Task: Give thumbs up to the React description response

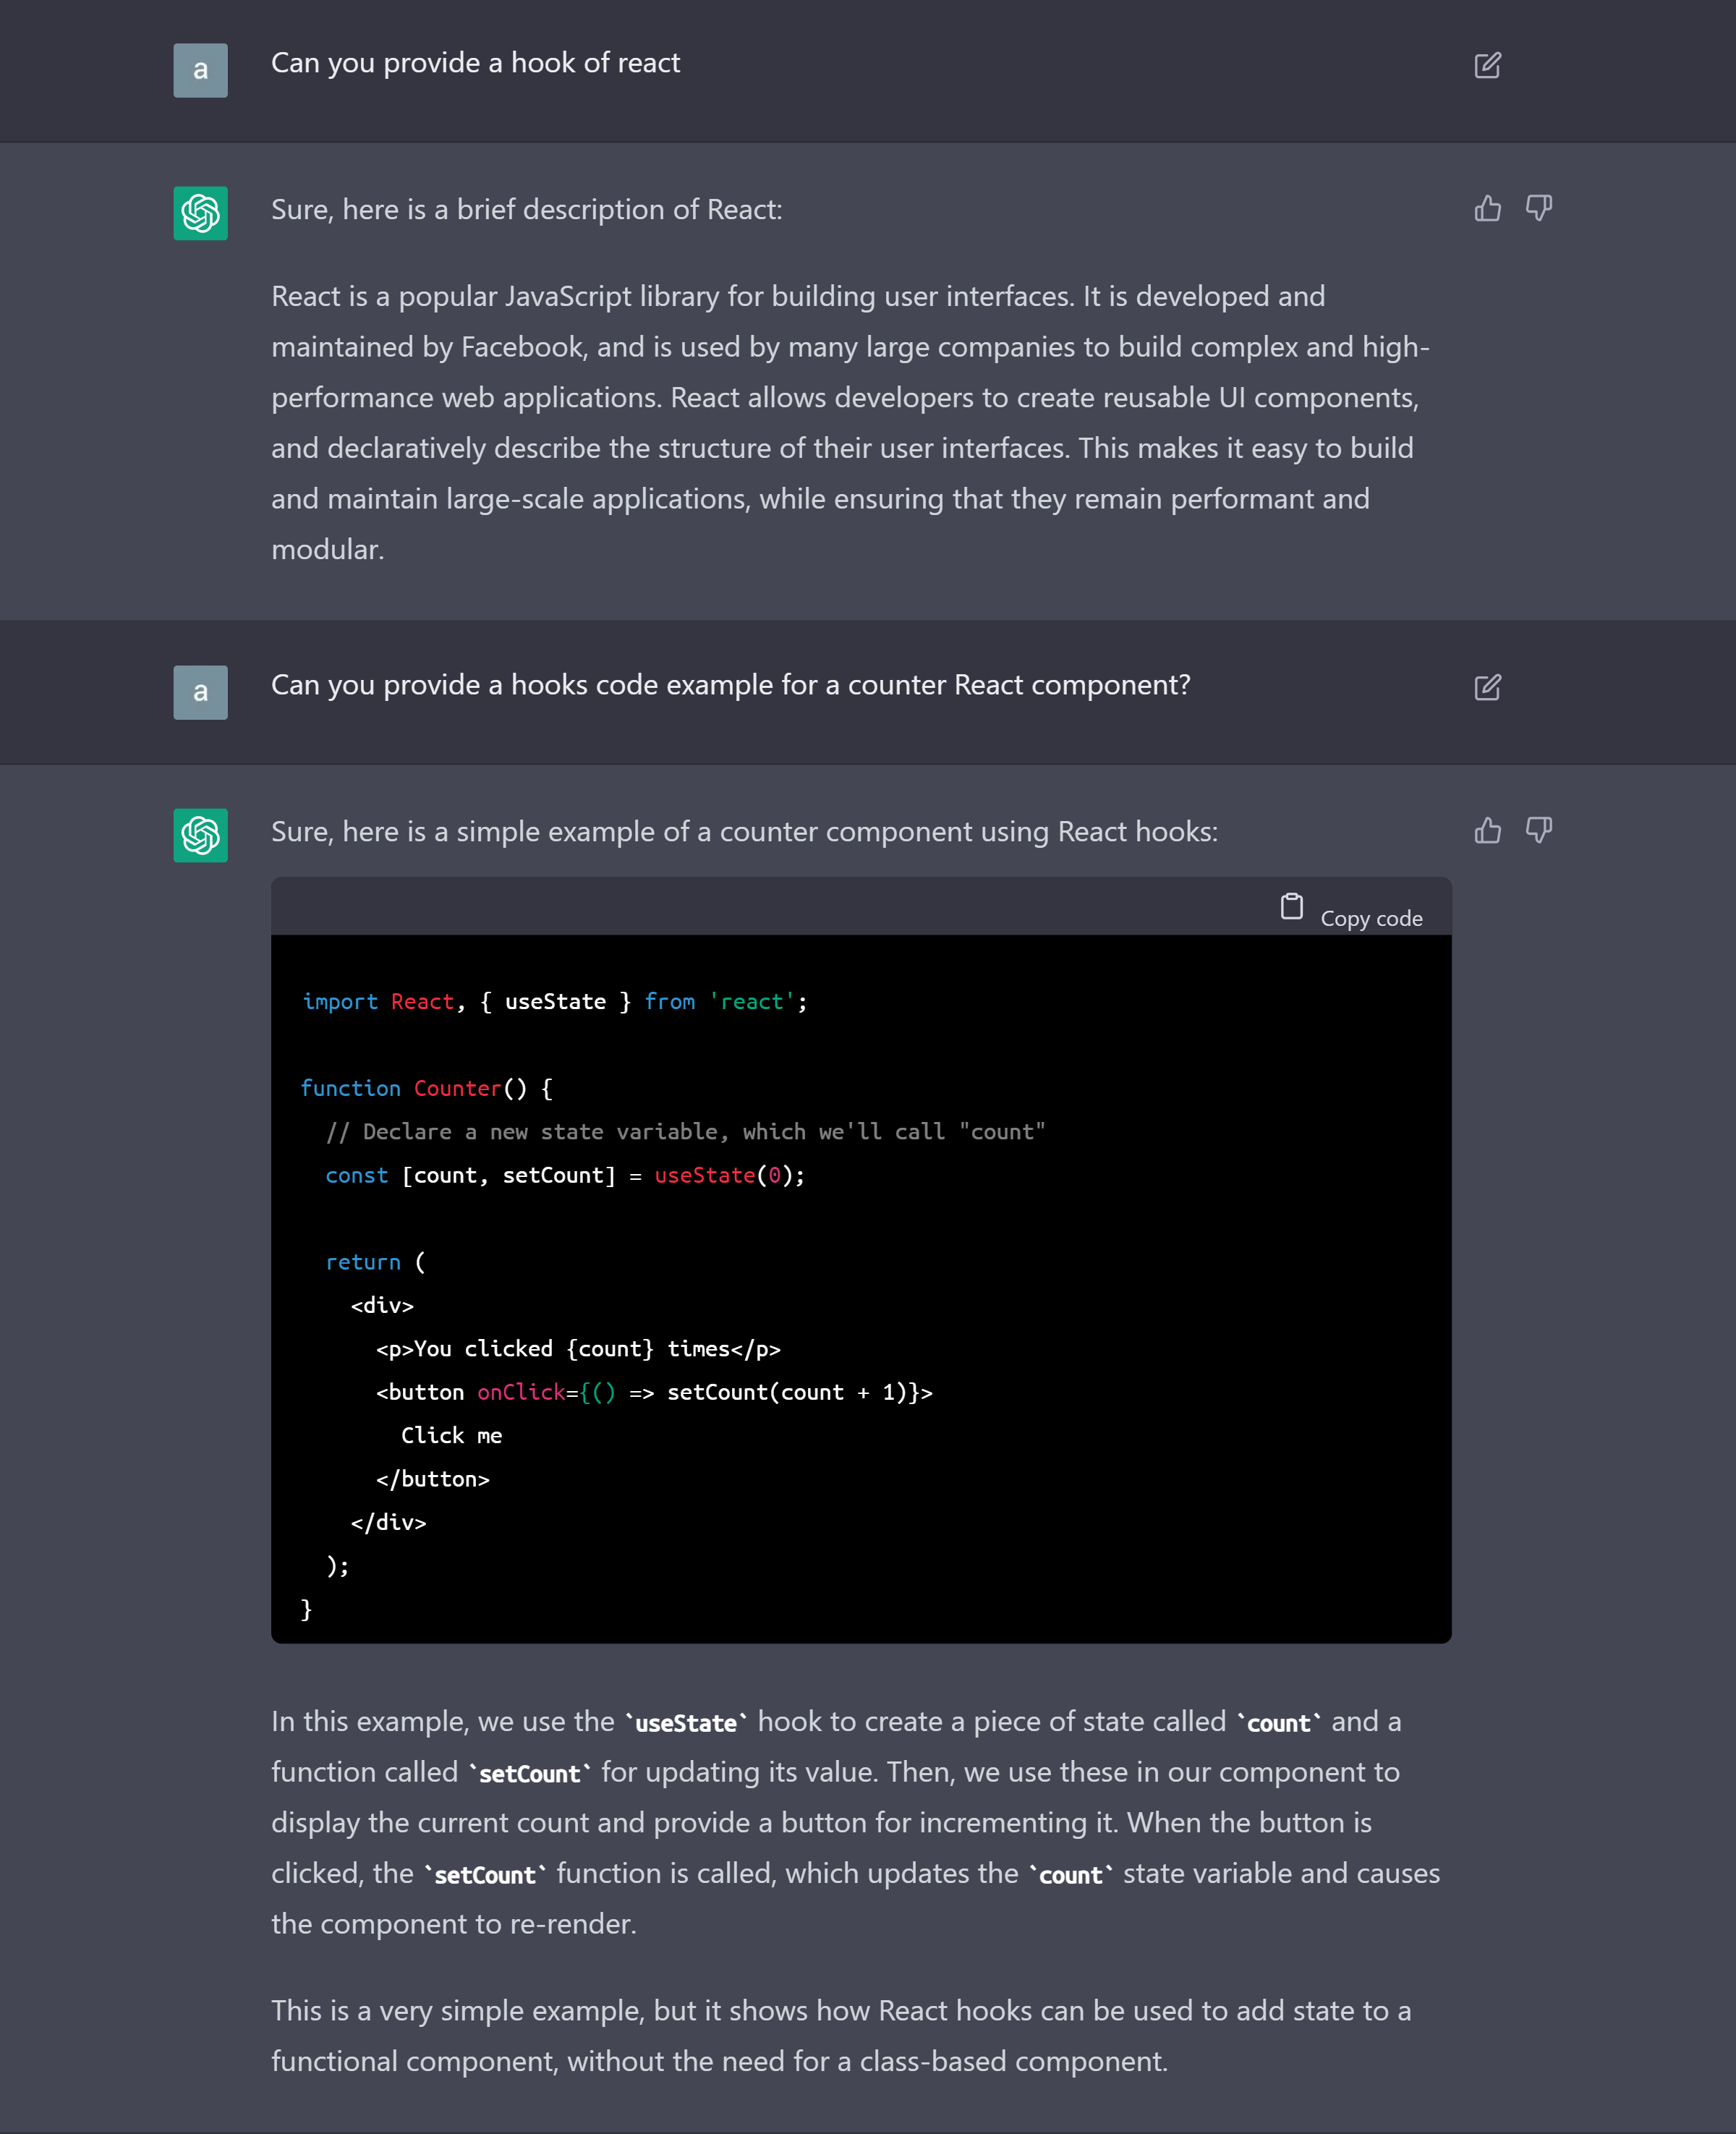Action: click(1487, 209)
